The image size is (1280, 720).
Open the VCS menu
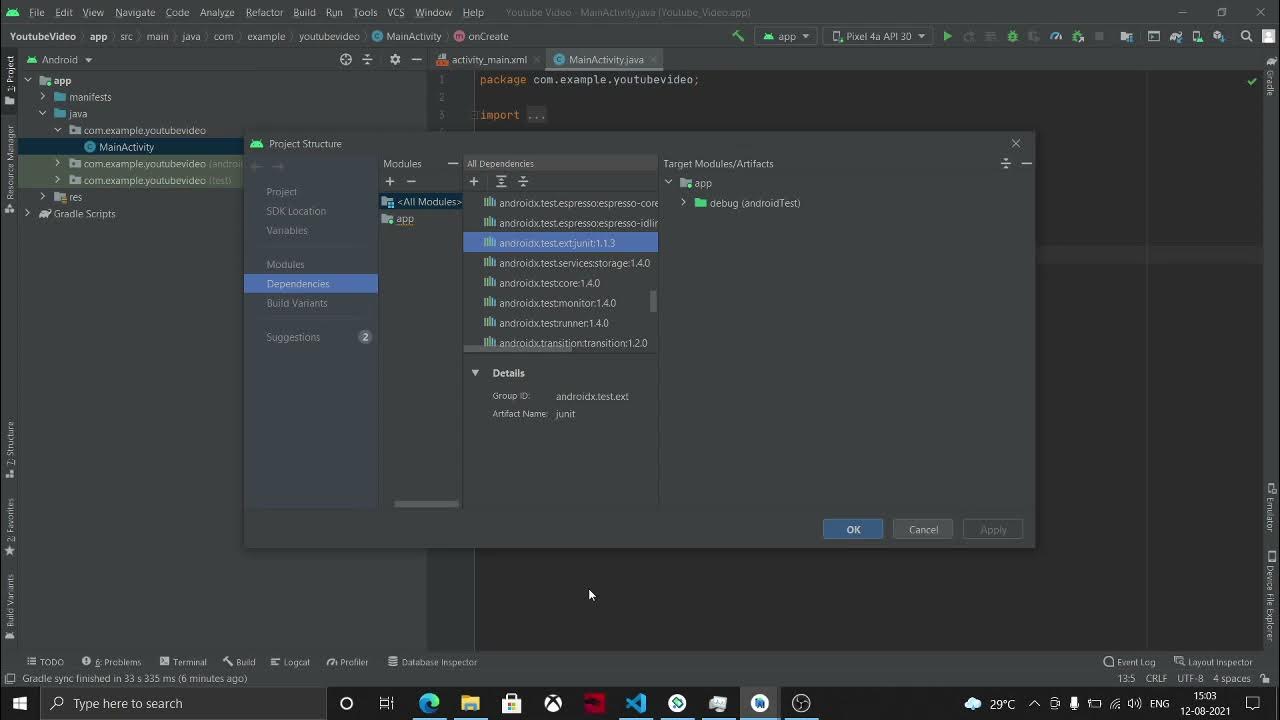395,12
